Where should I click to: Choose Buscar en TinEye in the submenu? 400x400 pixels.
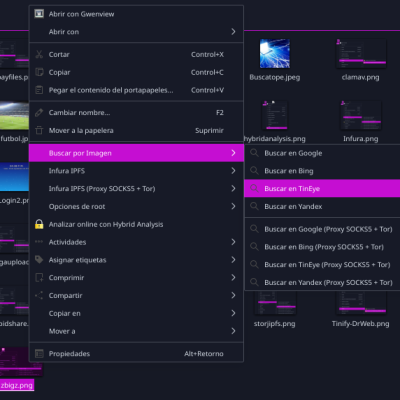(322, 189)
